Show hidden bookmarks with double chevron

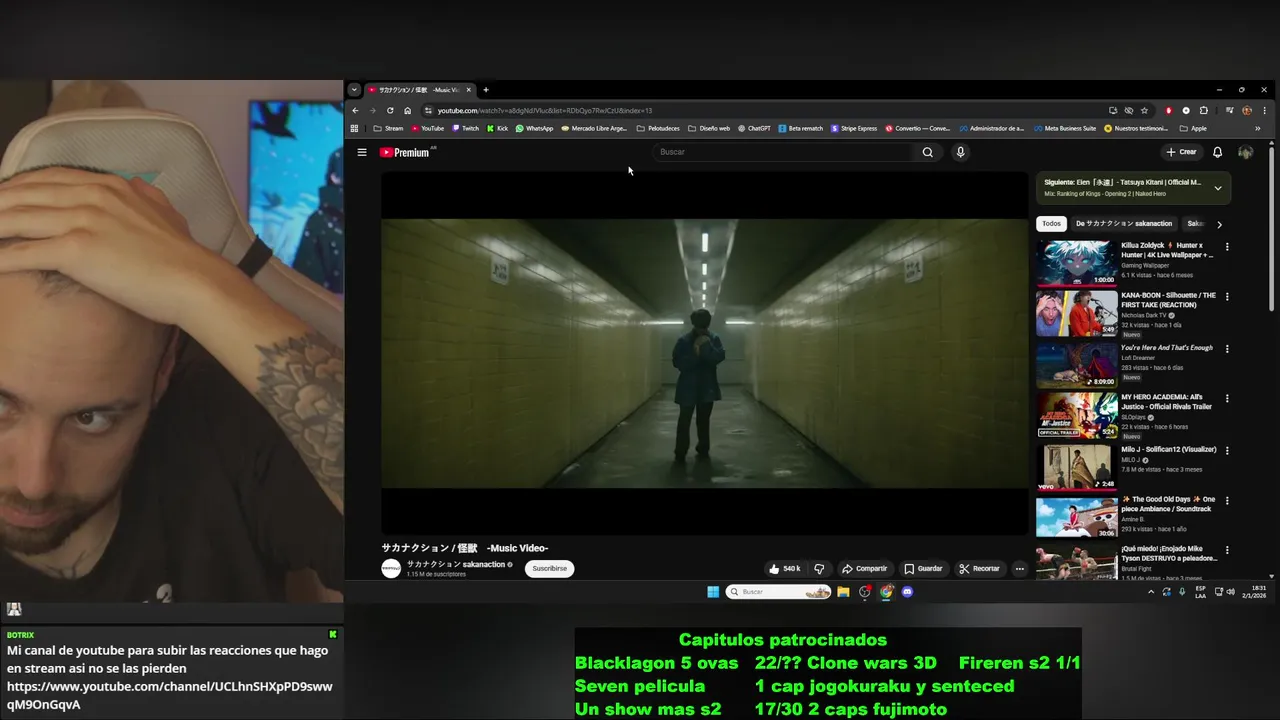[1257, 128]
